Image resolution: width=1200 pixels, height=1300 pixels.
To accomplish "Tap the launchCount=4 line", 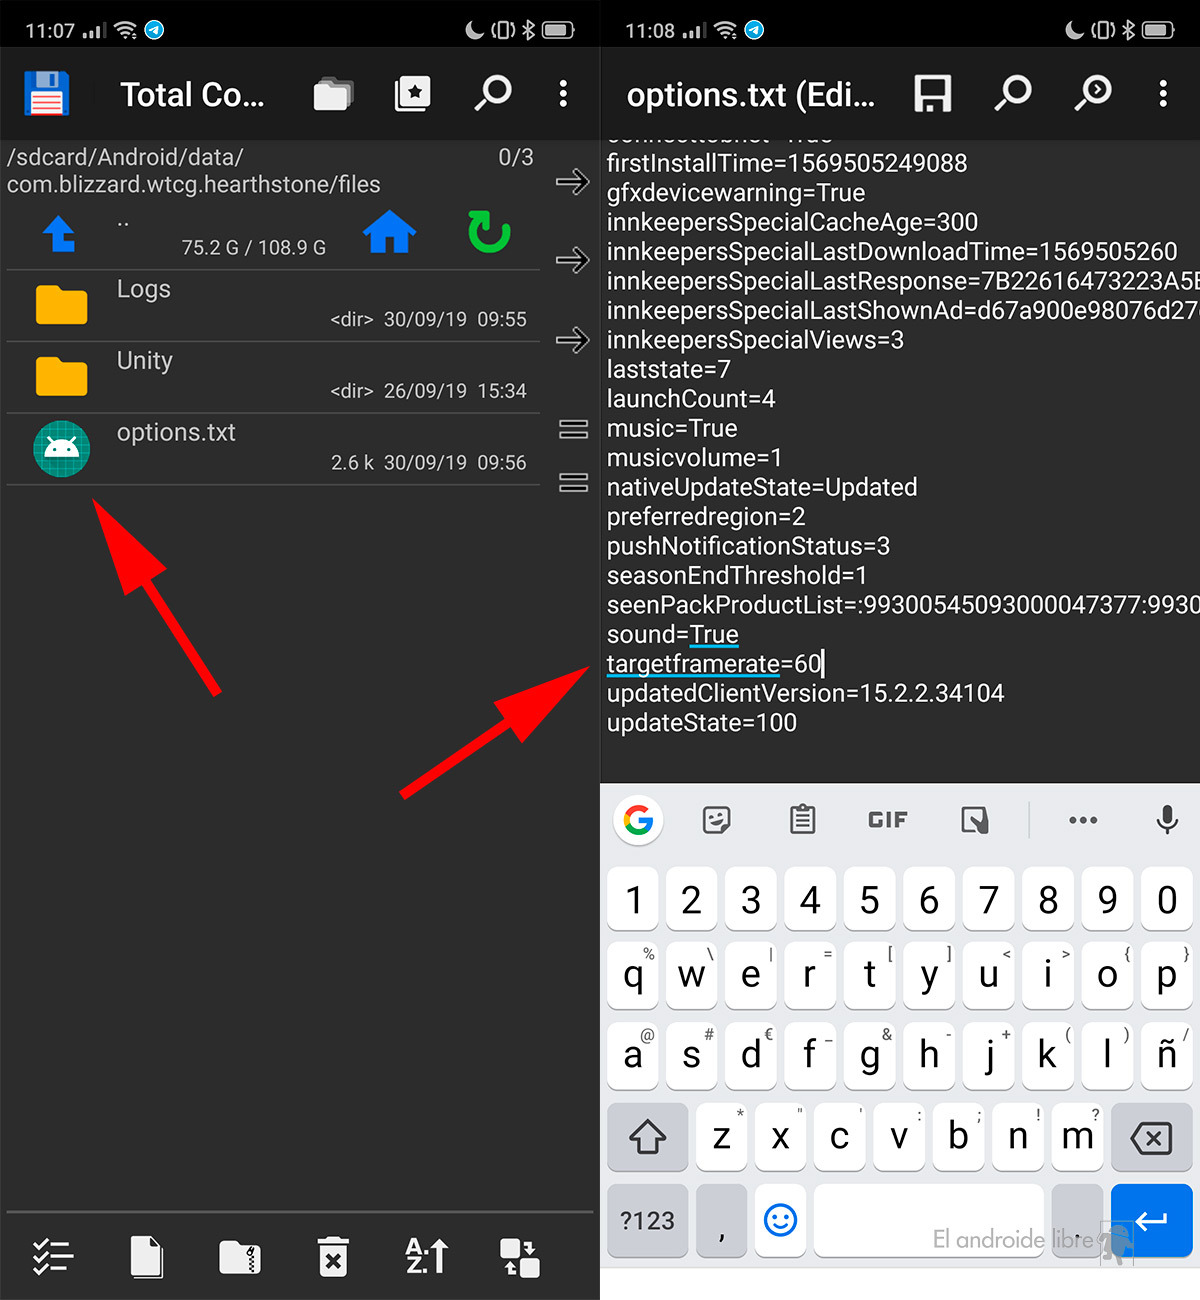I will pyautogui.click(x=691, y=399).
